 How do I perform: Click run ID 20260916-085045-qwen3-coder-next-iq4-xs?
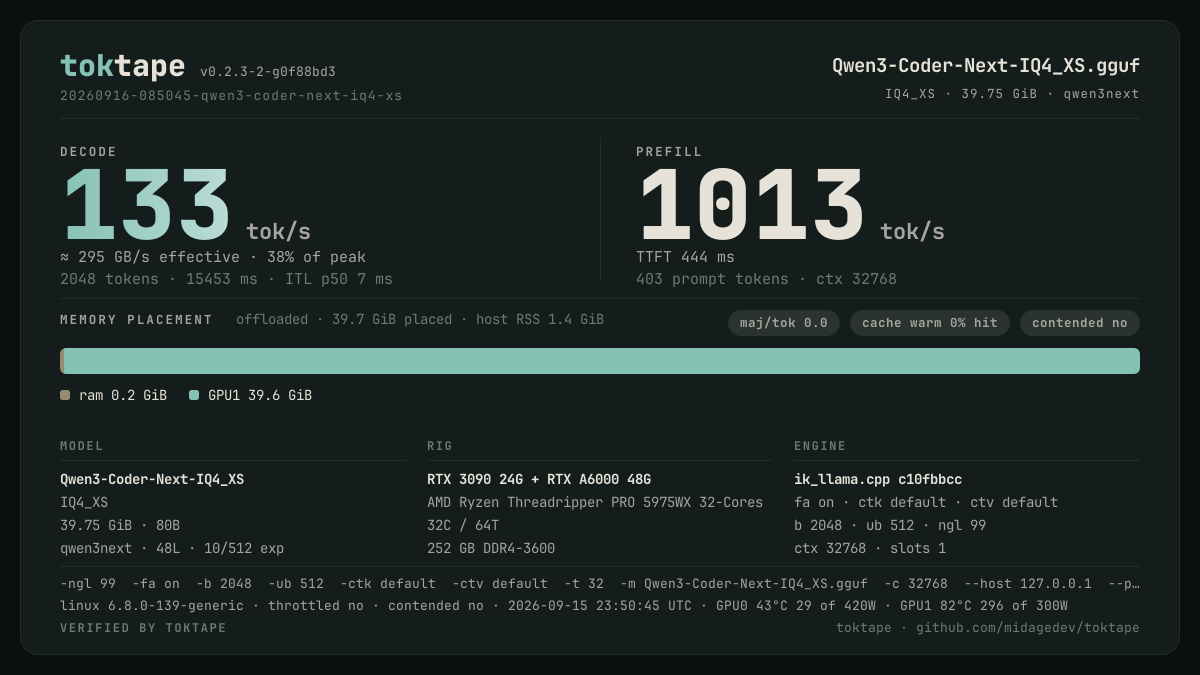click(x=231, y=96)
